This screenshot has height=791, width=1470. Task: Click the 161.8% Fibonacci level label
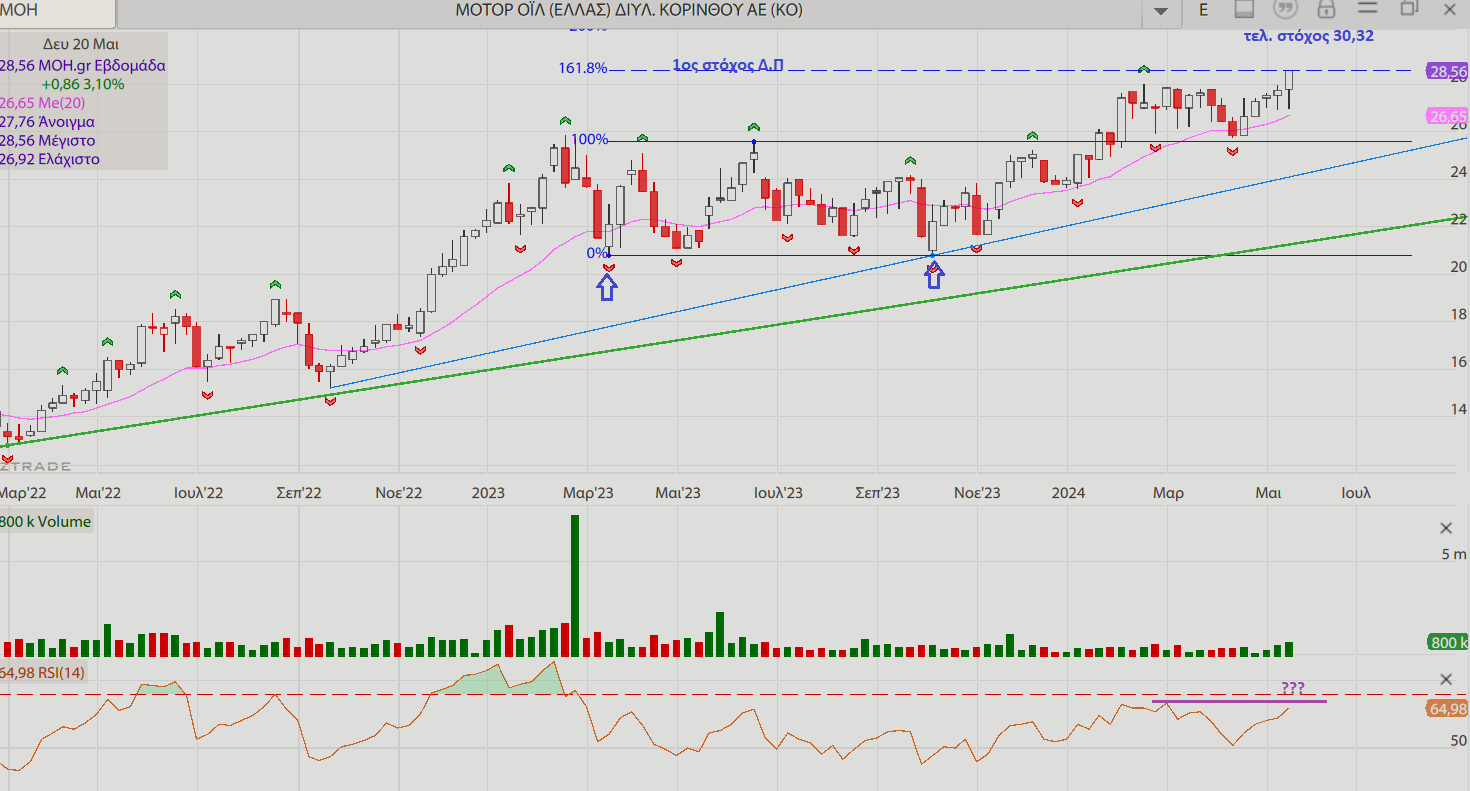point(583,68)
